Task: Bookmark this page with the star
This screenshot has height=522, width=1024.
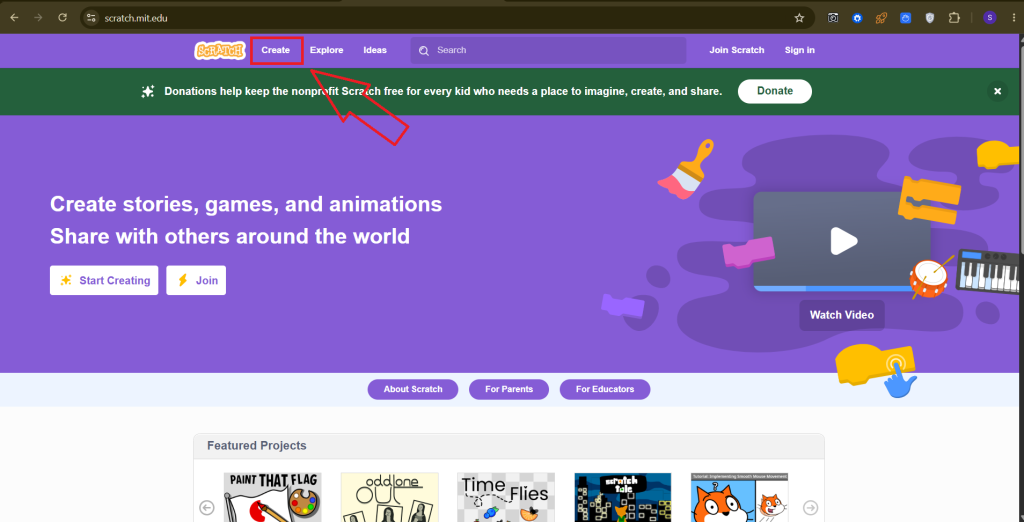Action: click(799, 18)
